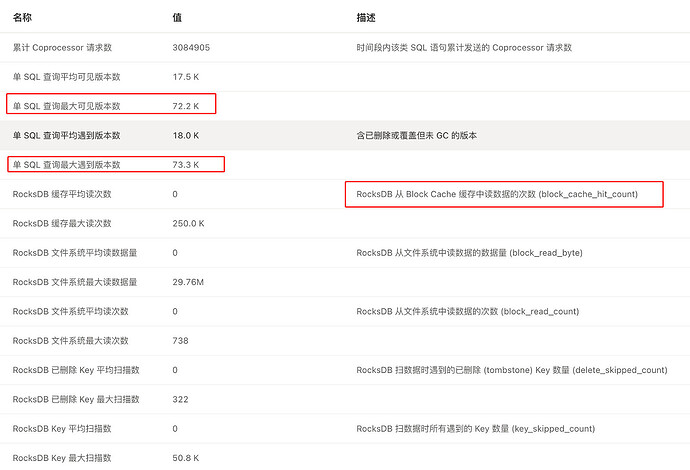This screenshot has width=690, height=470.
Task: Click the block_read_count description text
Action: tap(467, 311)
